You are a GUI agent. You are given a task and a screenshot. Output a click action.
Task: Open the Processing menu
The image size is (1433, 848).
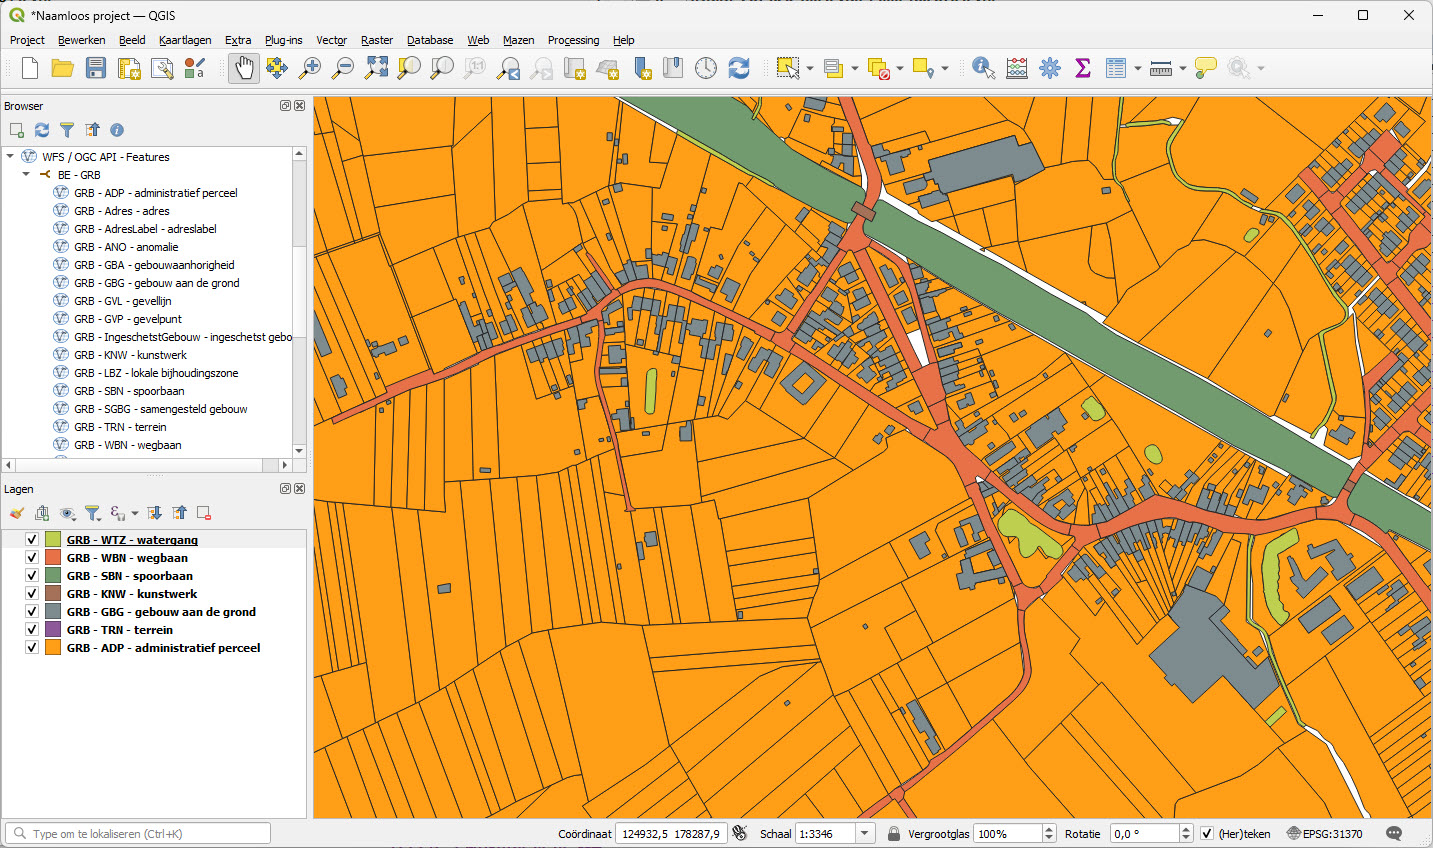(573, 40)
